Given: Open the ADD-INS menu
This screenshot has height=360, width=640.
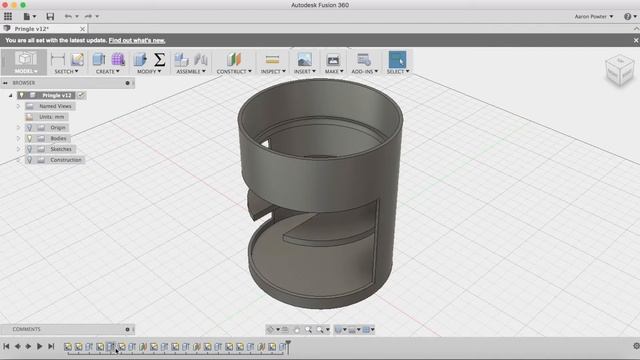Looking at the screenshot, I should click(364, 71).
